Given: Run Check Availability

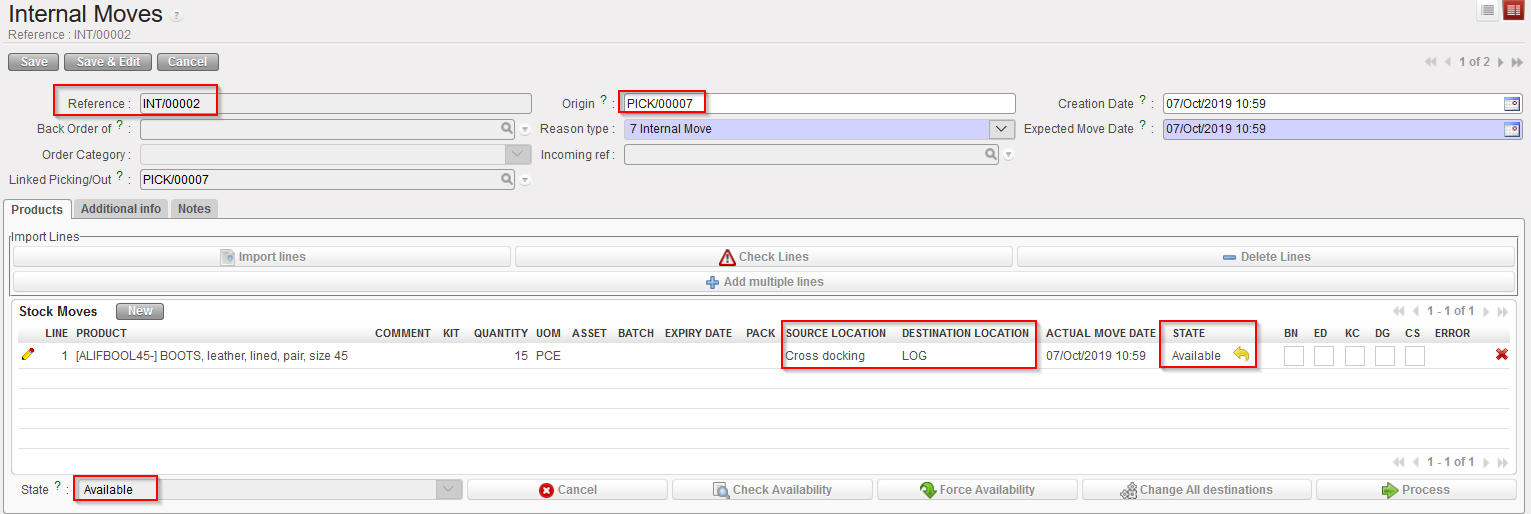Looking at the screenshot, I should (x=772, y=490).
